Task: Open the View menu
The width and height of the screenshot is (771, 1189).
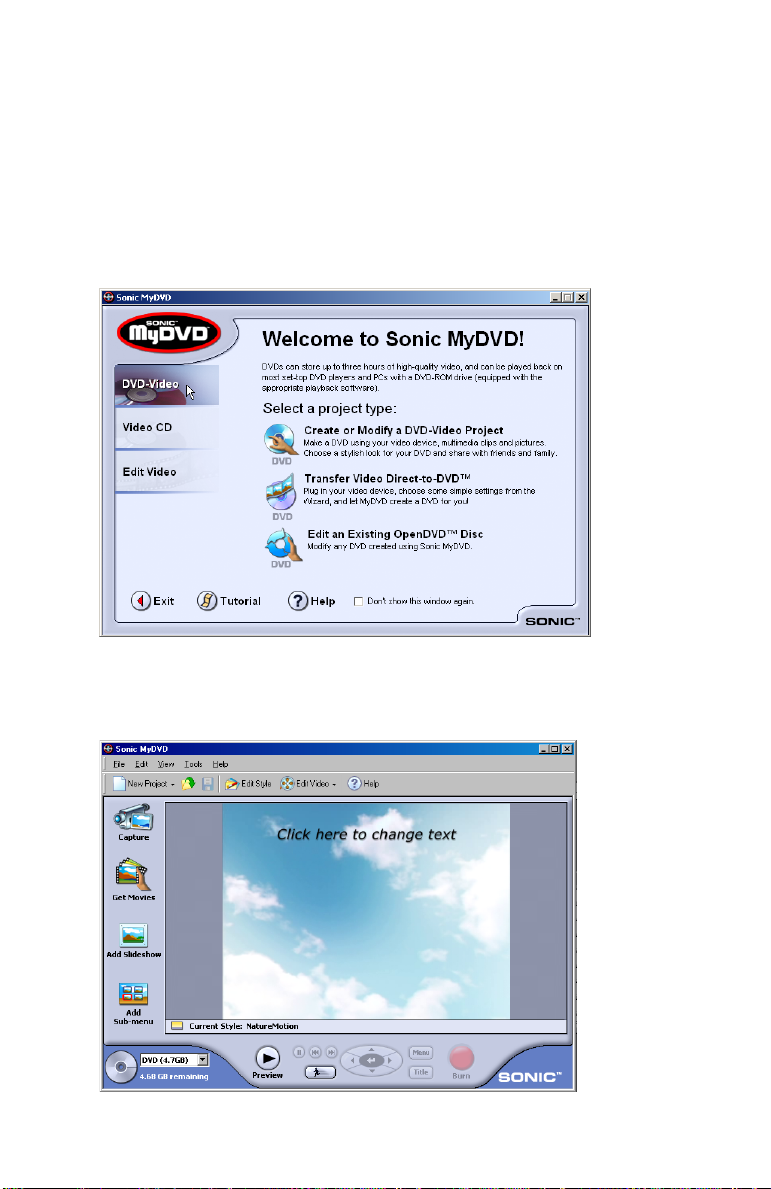Action: coord(166,764)
